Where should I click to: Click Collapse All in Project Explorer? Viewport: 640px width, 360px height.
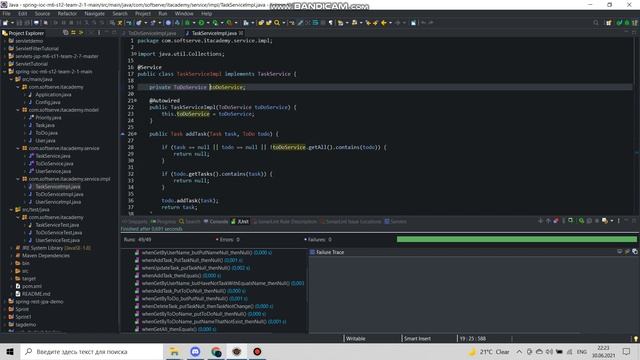coord(66,33)
